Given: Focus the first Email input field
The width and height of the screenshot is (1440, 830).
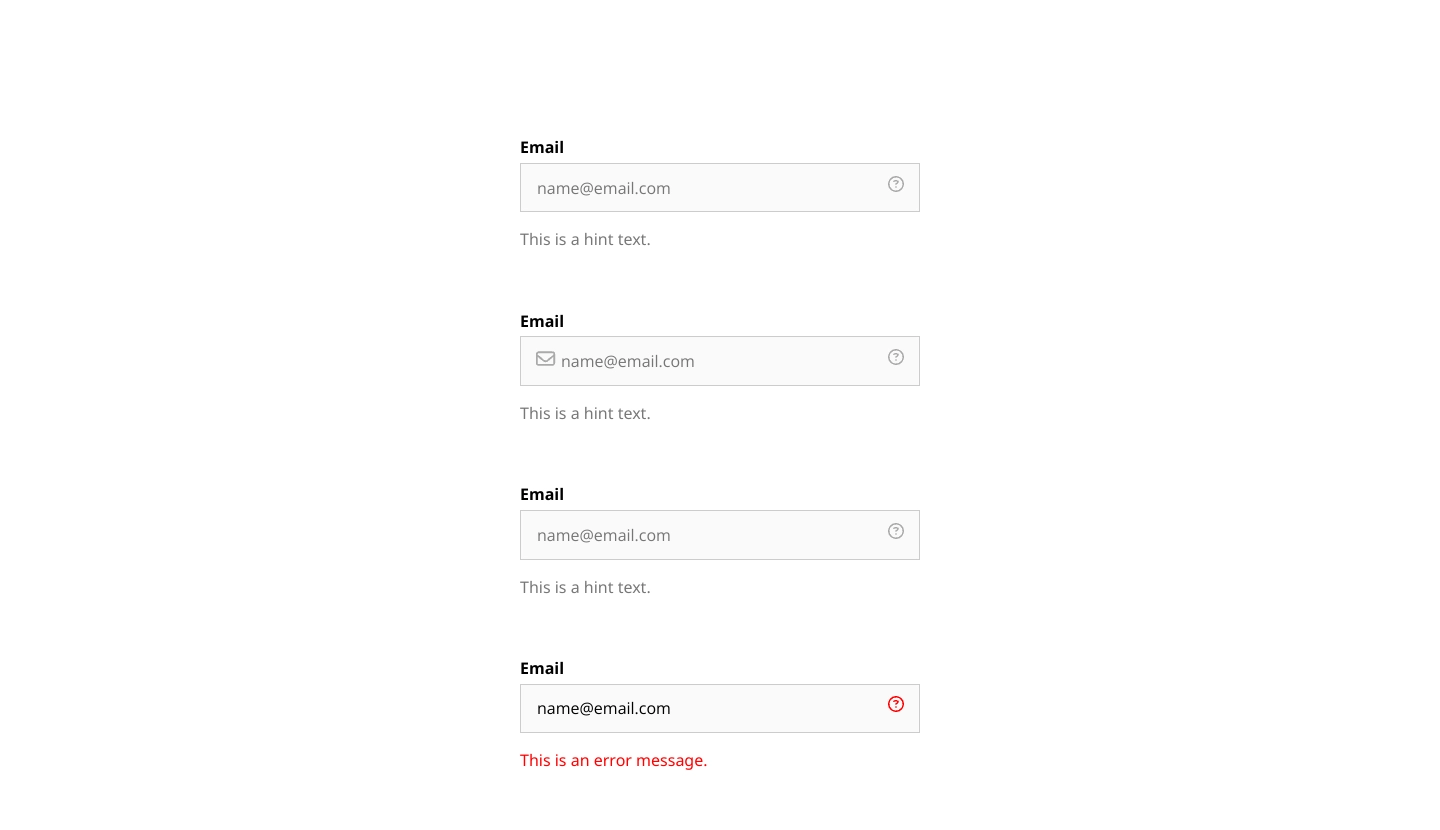Looking at the screenshot, I should (720, 188).
